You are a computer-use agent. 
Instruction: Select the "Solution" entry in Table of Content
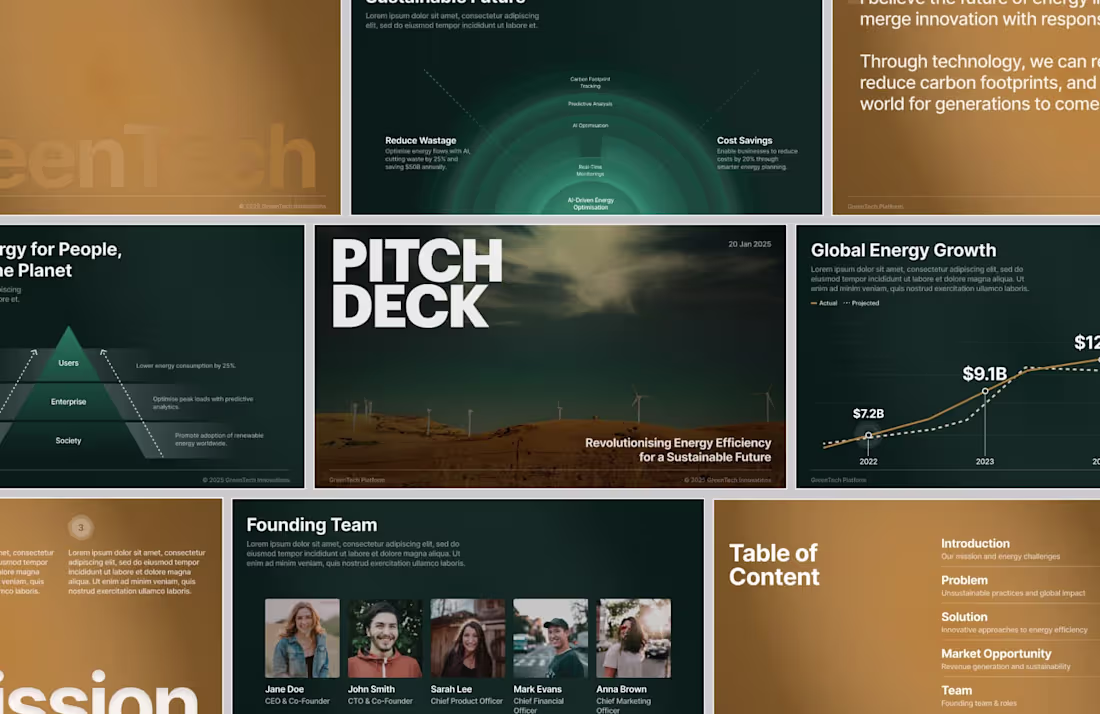(964, 617)
